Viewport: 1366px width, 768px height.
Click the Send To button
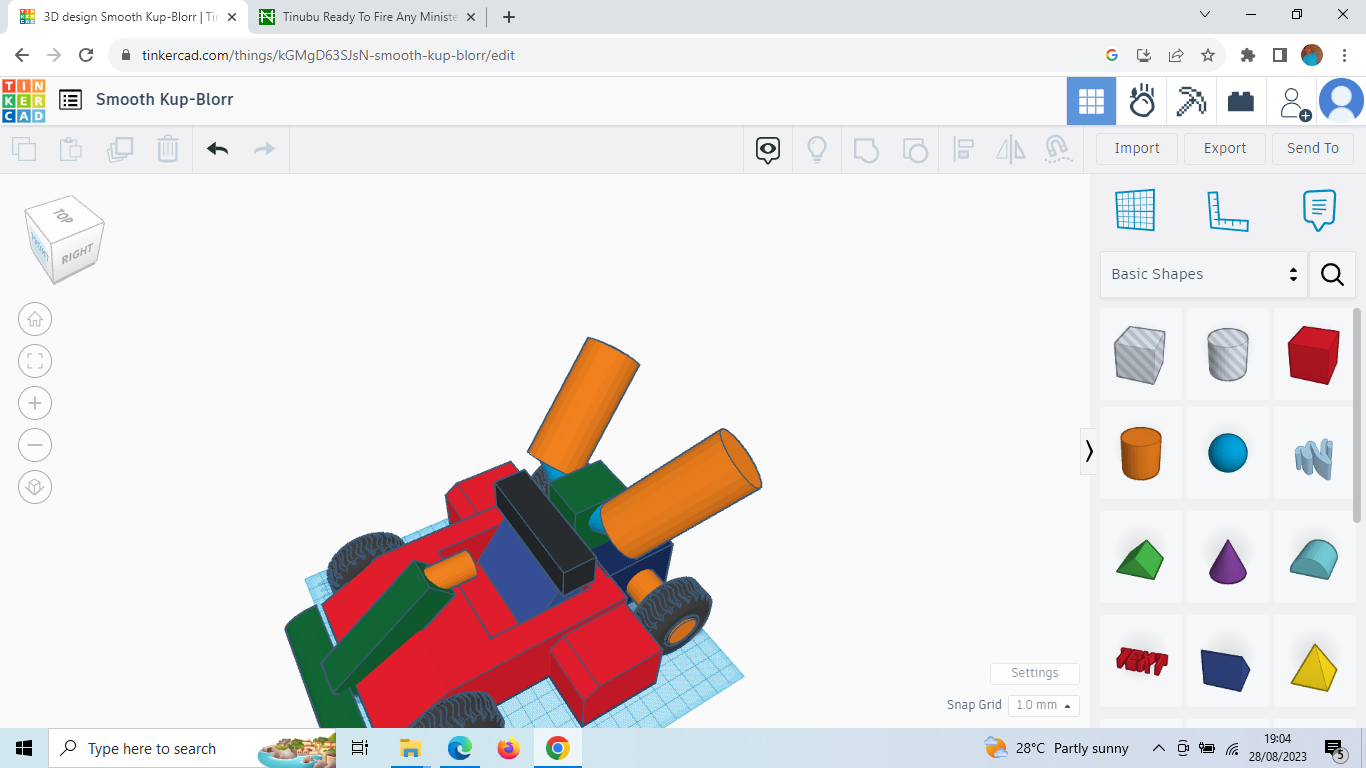pyautogui.click(x=1313, y=148)
